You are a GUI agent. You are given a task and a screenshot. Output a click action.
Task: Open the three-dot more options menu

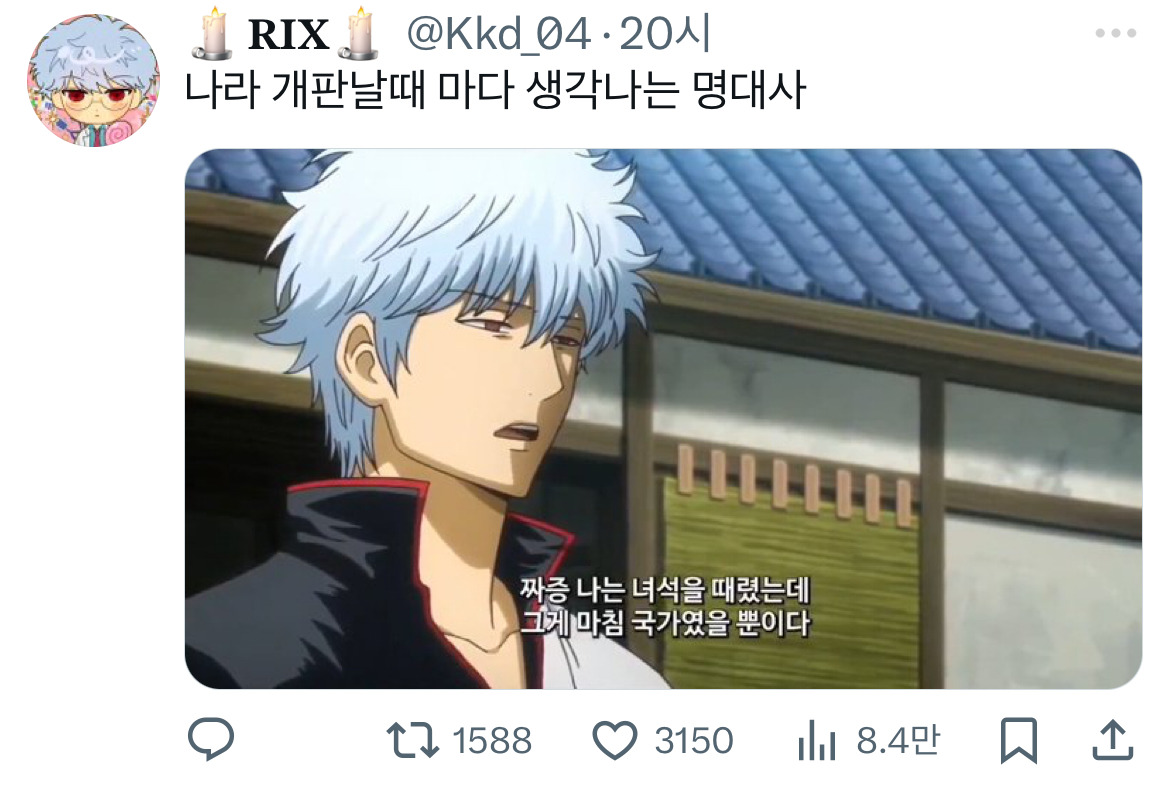[x=1116, y=33]
